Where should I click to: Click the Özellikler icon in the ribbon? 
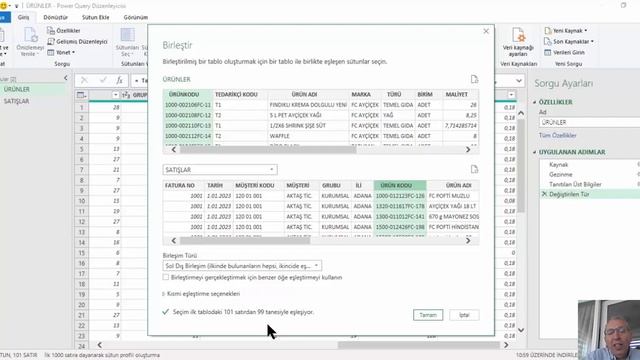(x=51, y=31)
